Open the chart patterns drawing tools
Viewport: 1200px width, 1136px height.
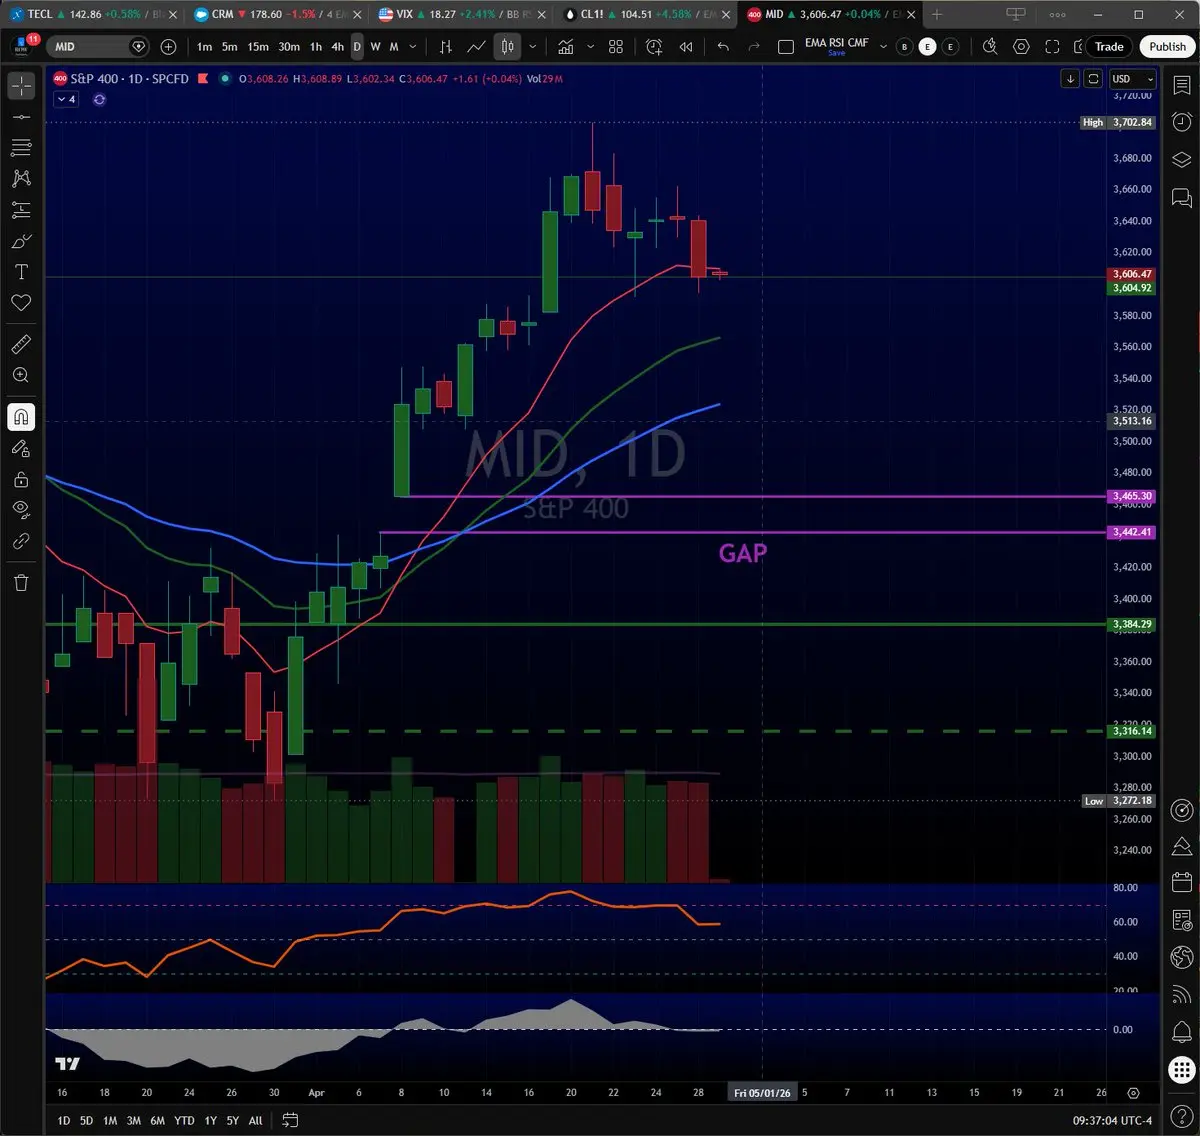21,179
